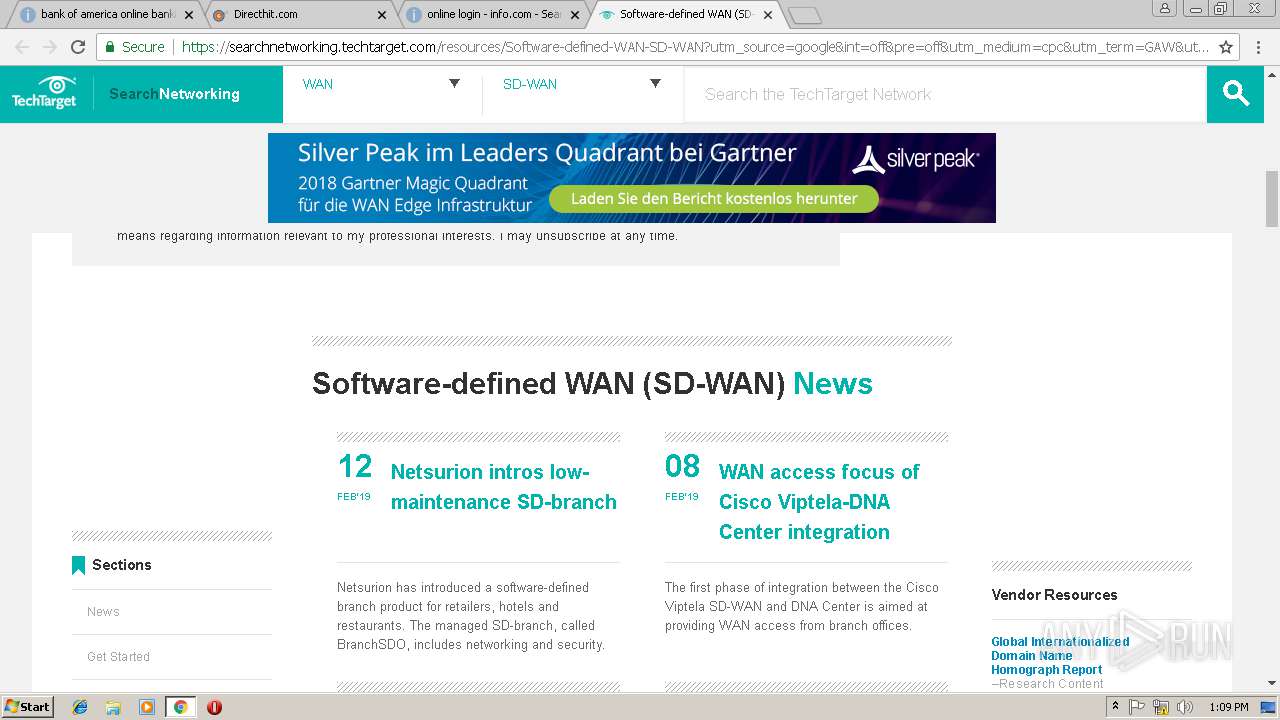This screenshot has height=720, width=1280.
Task: Click SearchNetworking site title
Action: [x=174, y=94]
